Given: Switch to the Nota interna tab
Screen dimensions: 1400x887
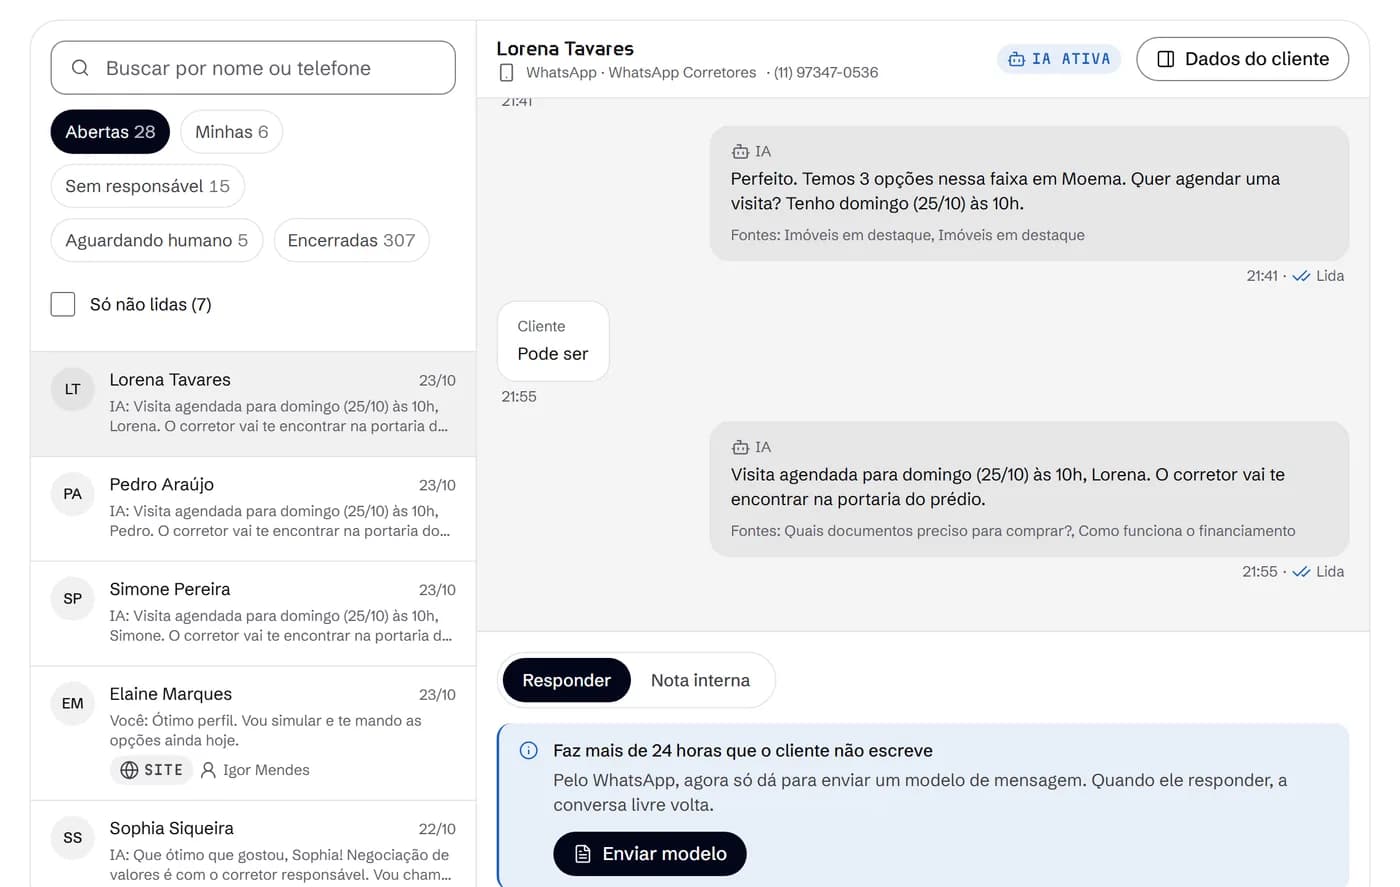Looking at the screenshot, I should click(x=700, y=680).
